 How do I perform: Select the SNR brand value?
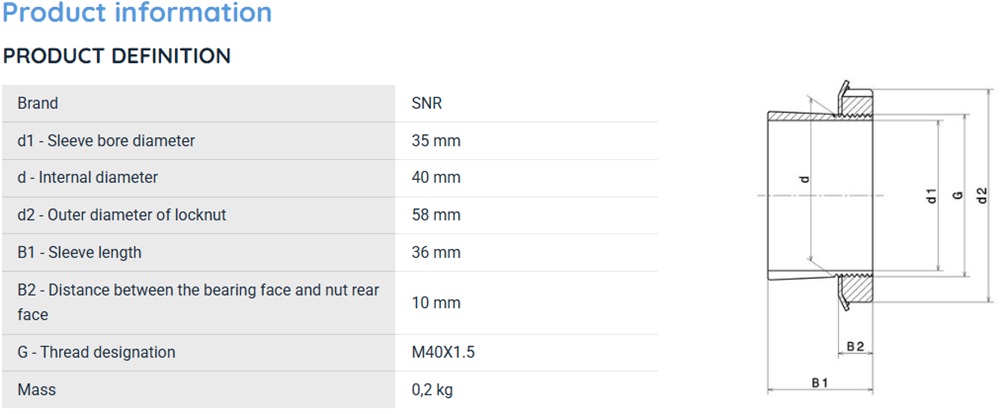[427, 103]
